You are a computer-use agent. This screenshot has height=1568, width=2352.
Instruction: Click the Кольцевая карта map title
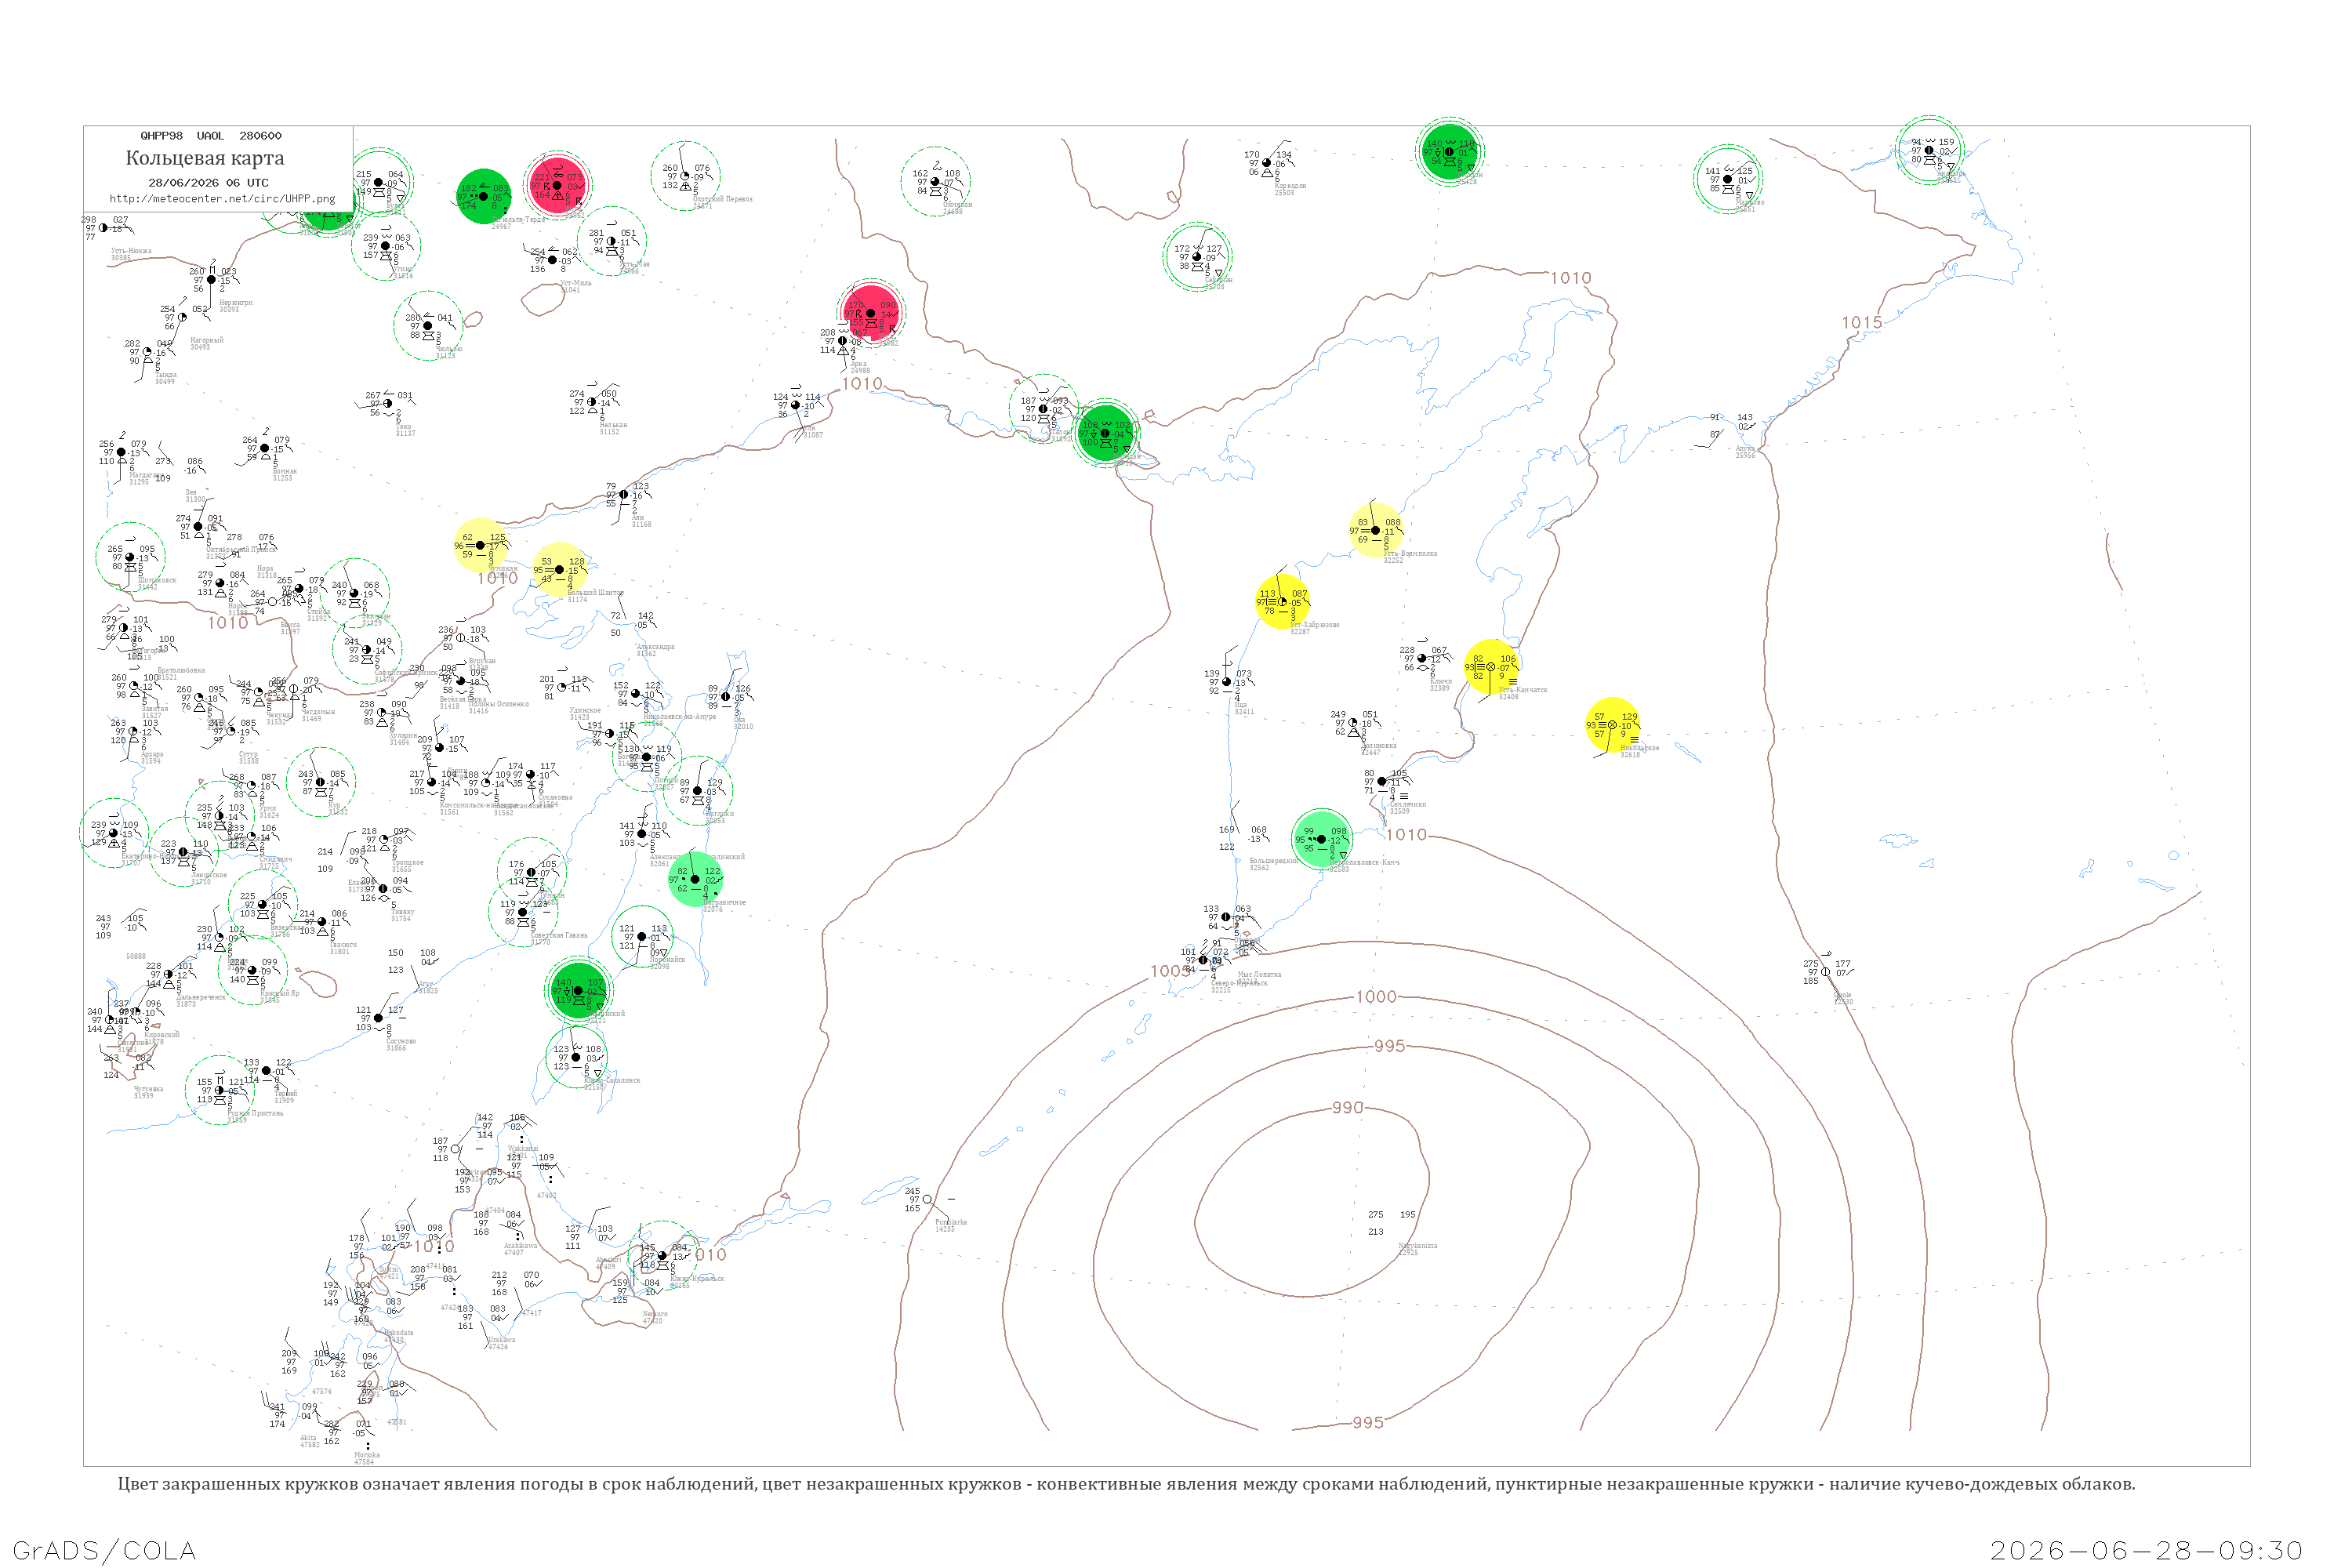coord(205,158)
